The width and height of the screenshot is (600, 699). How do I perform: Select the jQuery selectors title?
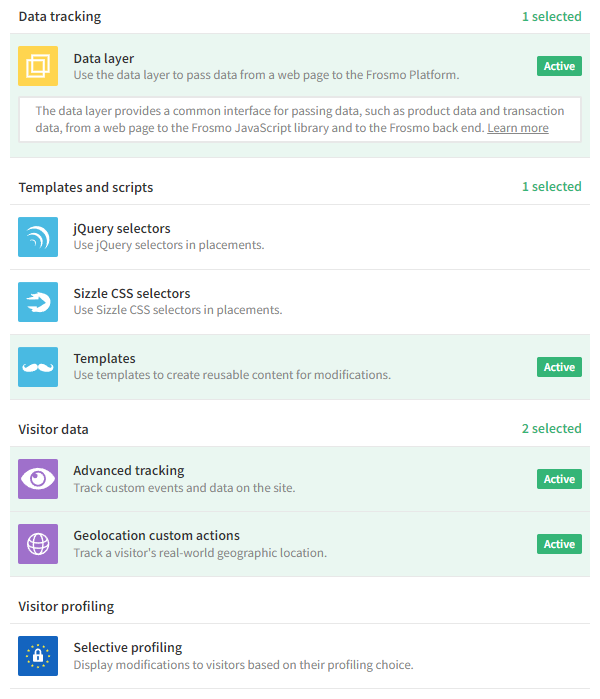[x=121, y=228]
